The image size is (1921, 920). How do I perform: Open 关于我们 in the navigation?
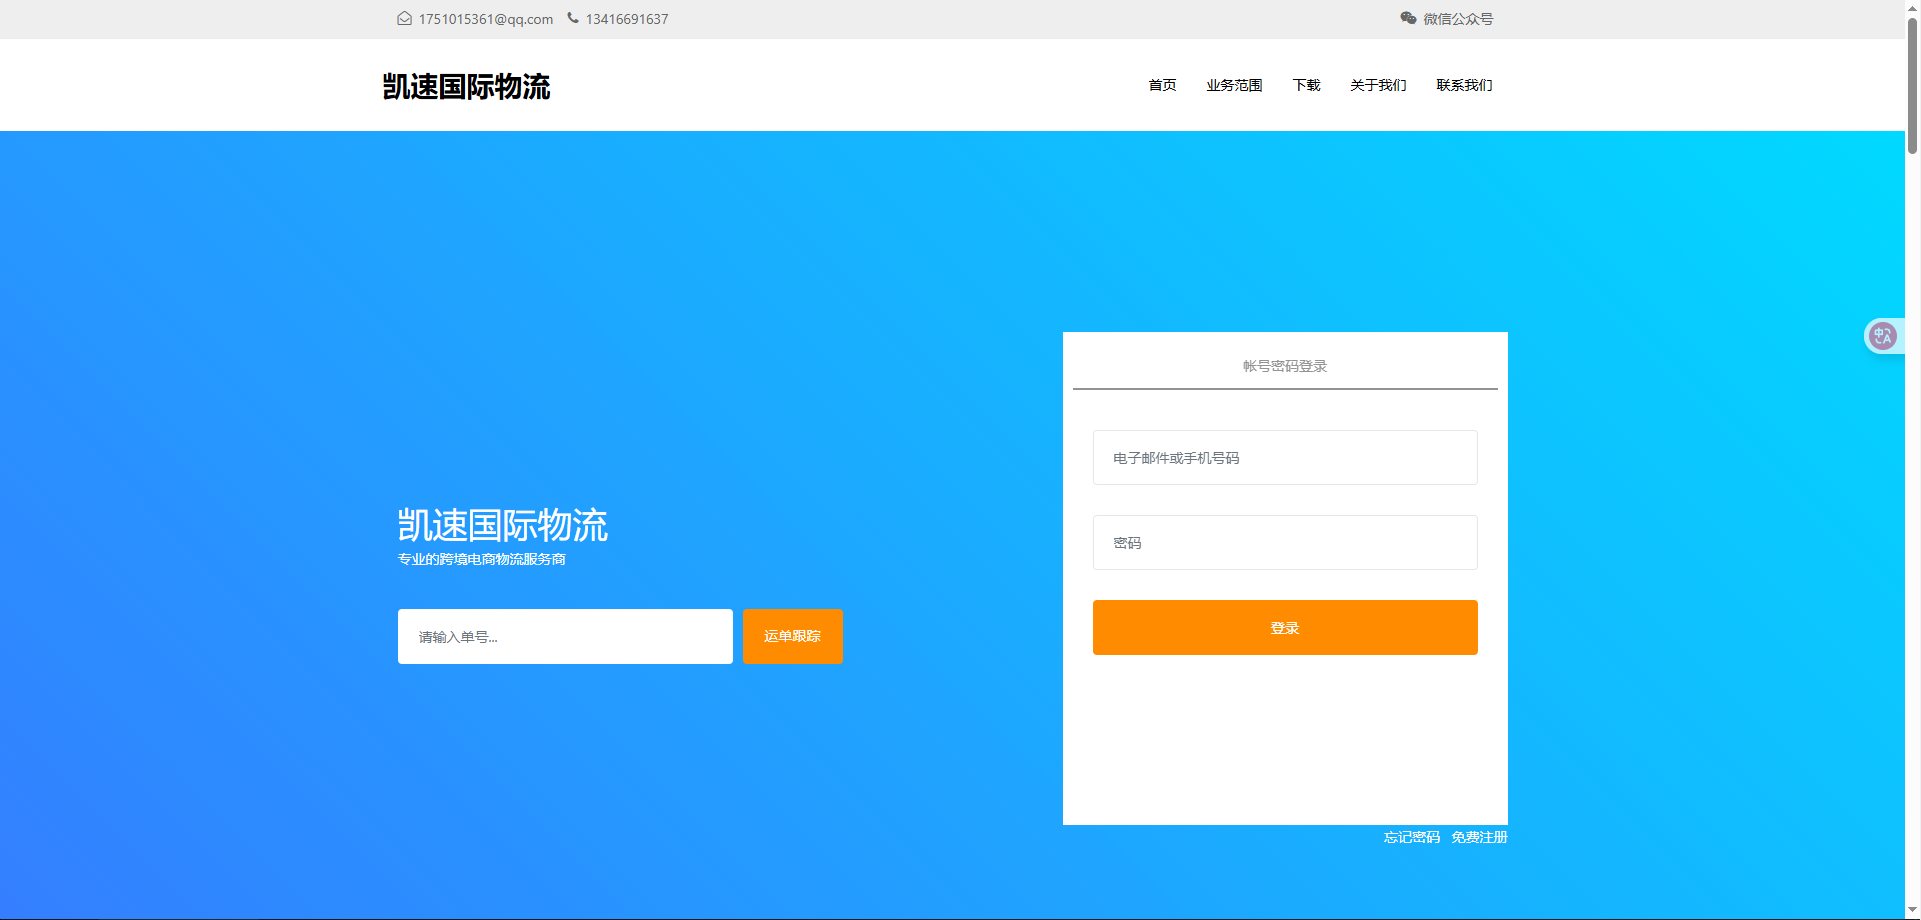coord(1378,85)
